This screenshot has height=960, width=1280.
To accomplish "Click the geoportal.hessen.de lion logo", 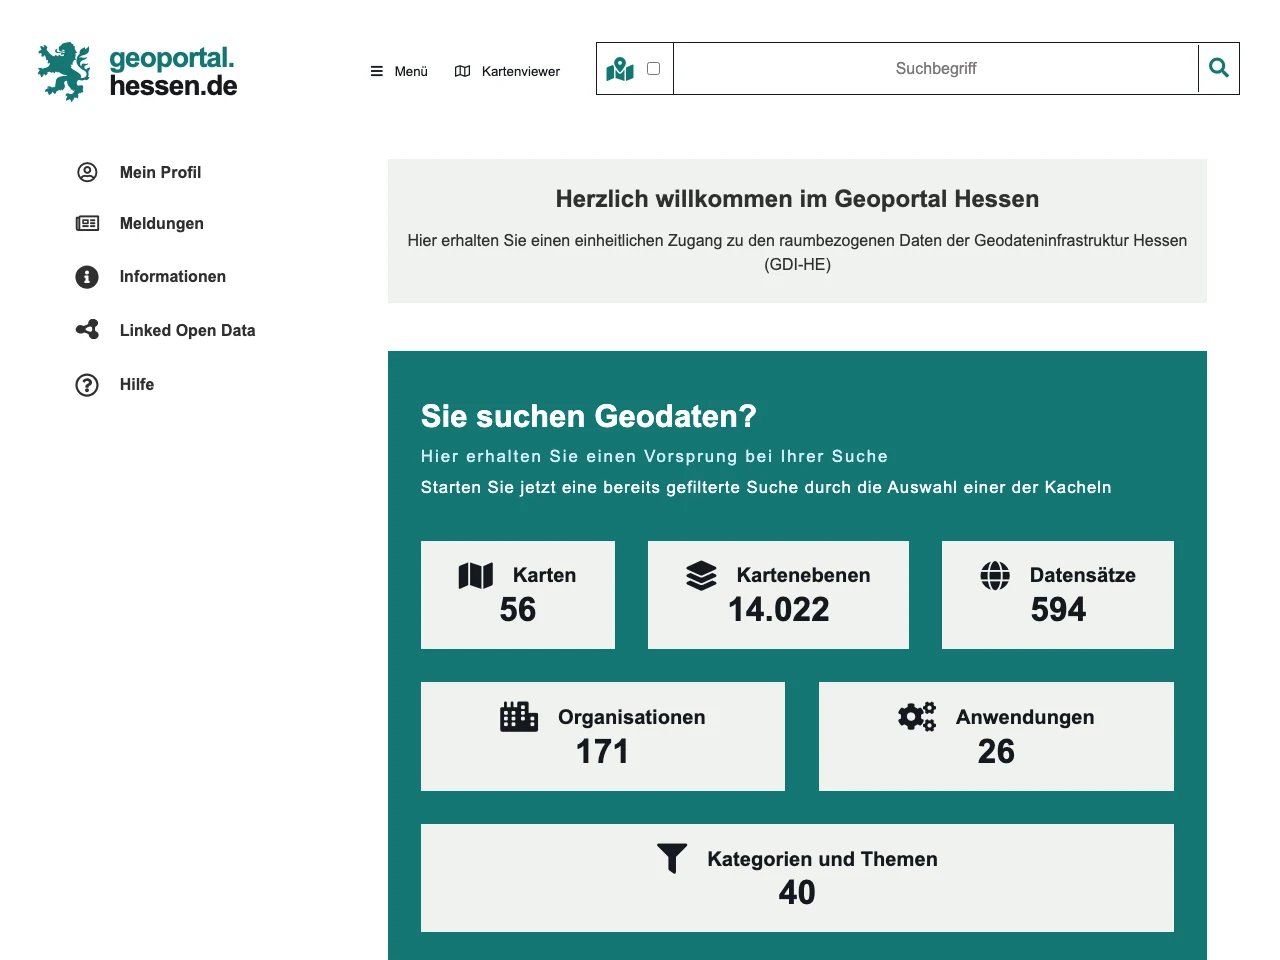I will 64,71.
